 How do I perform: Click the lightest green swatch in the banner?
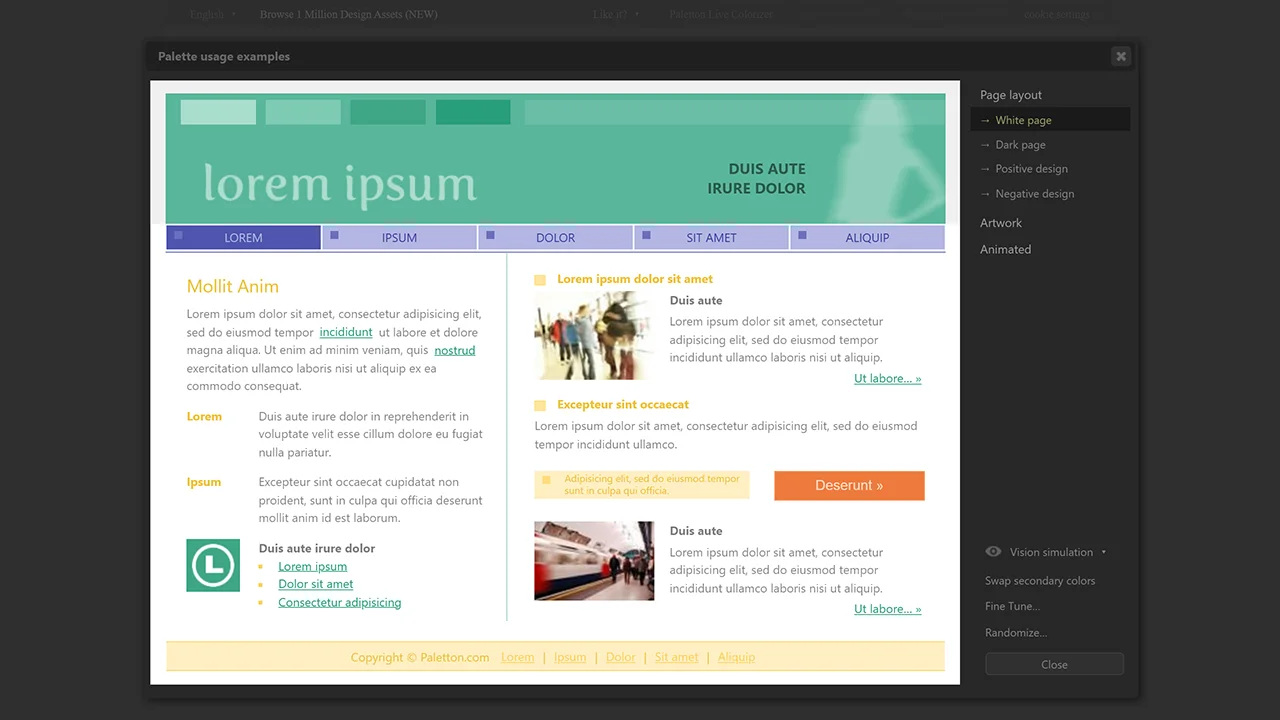click(218, 112)
